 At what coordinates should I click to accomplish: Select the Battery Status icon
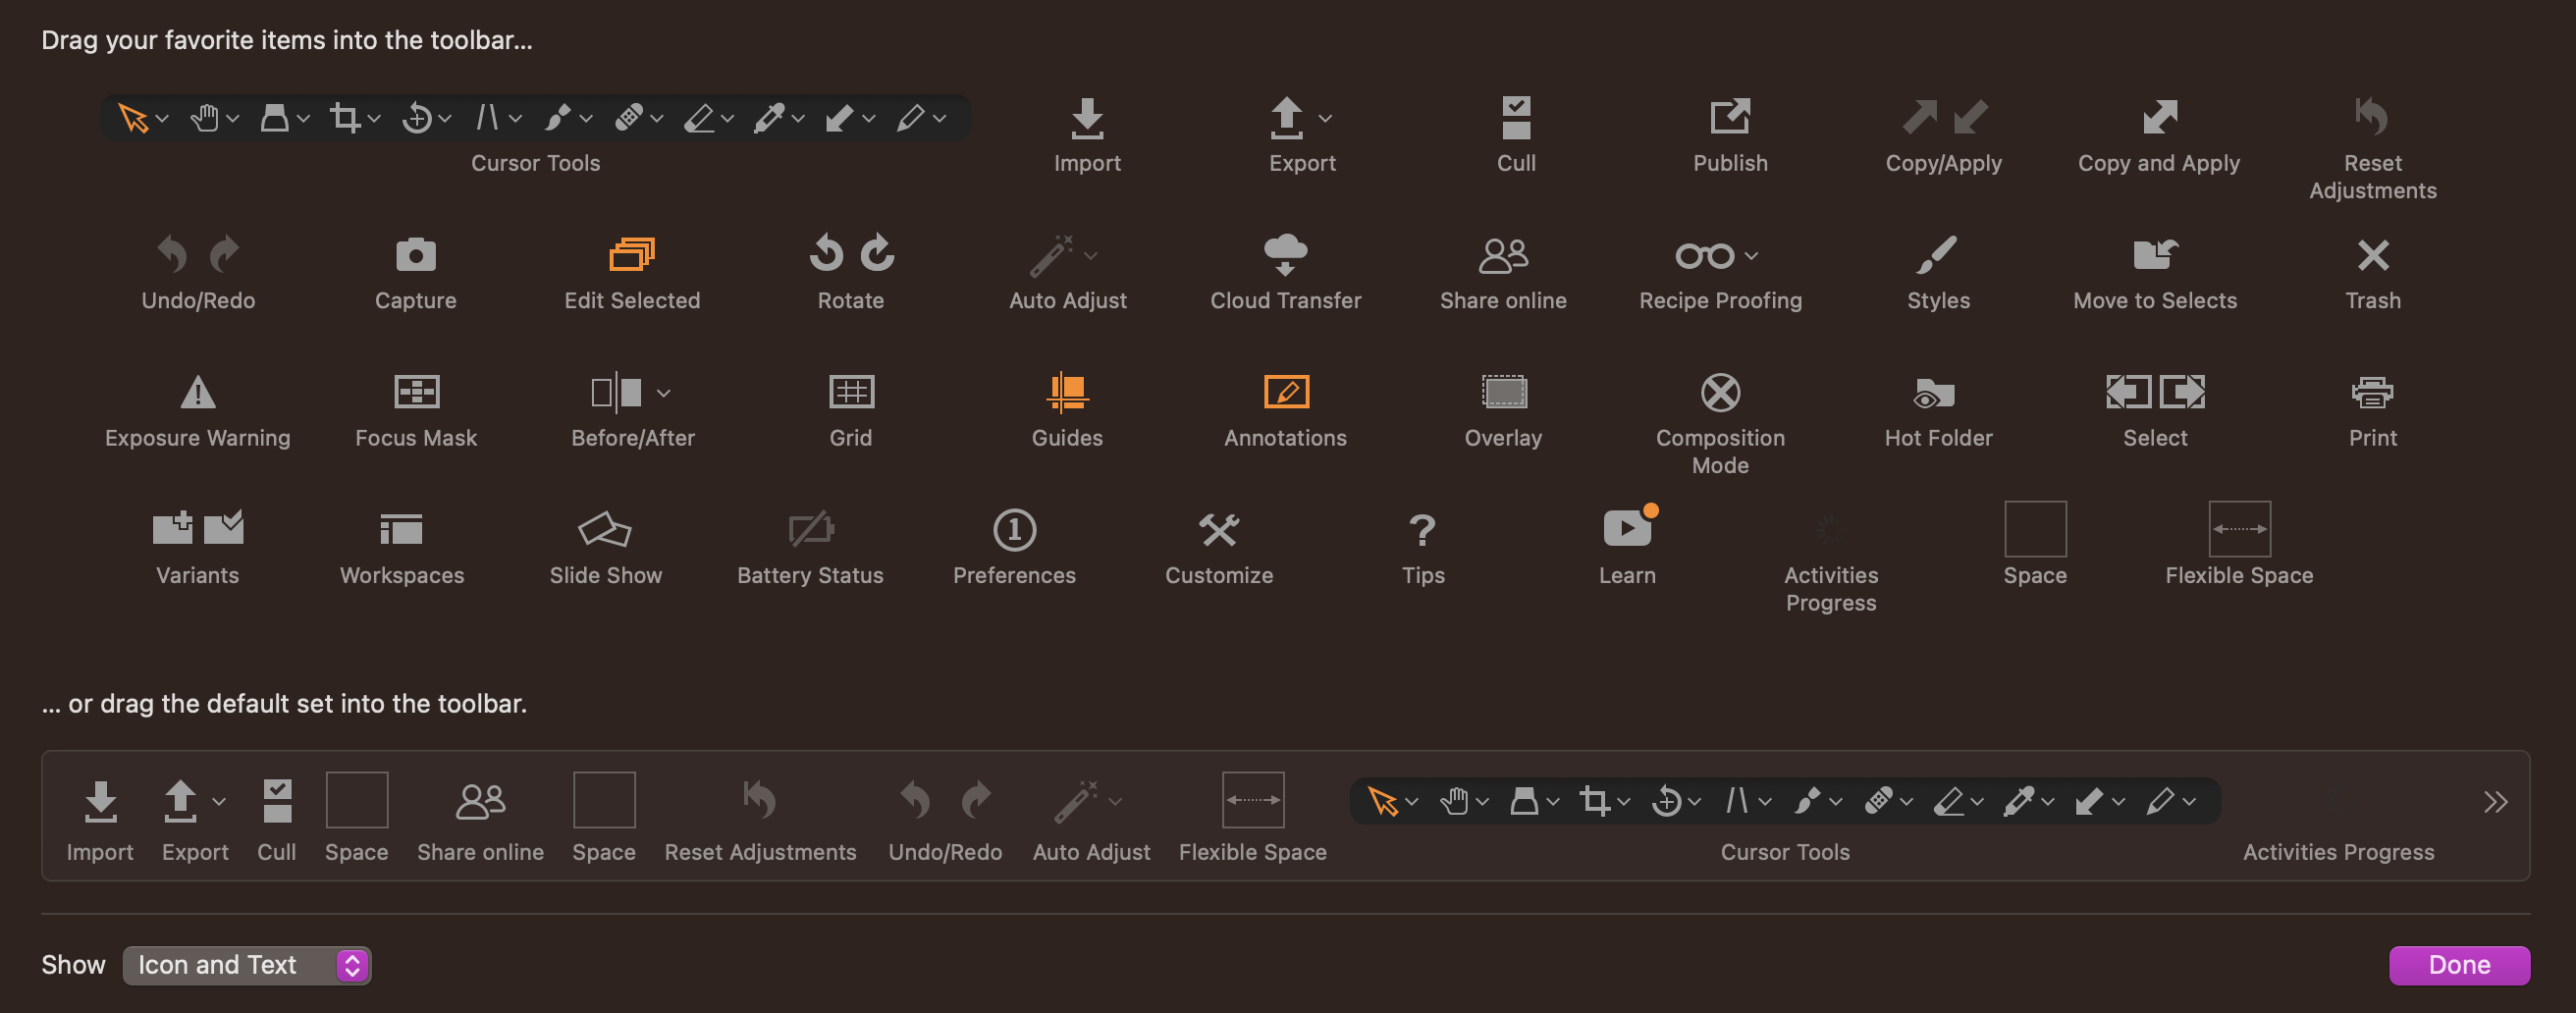click(x=810, y=529)
